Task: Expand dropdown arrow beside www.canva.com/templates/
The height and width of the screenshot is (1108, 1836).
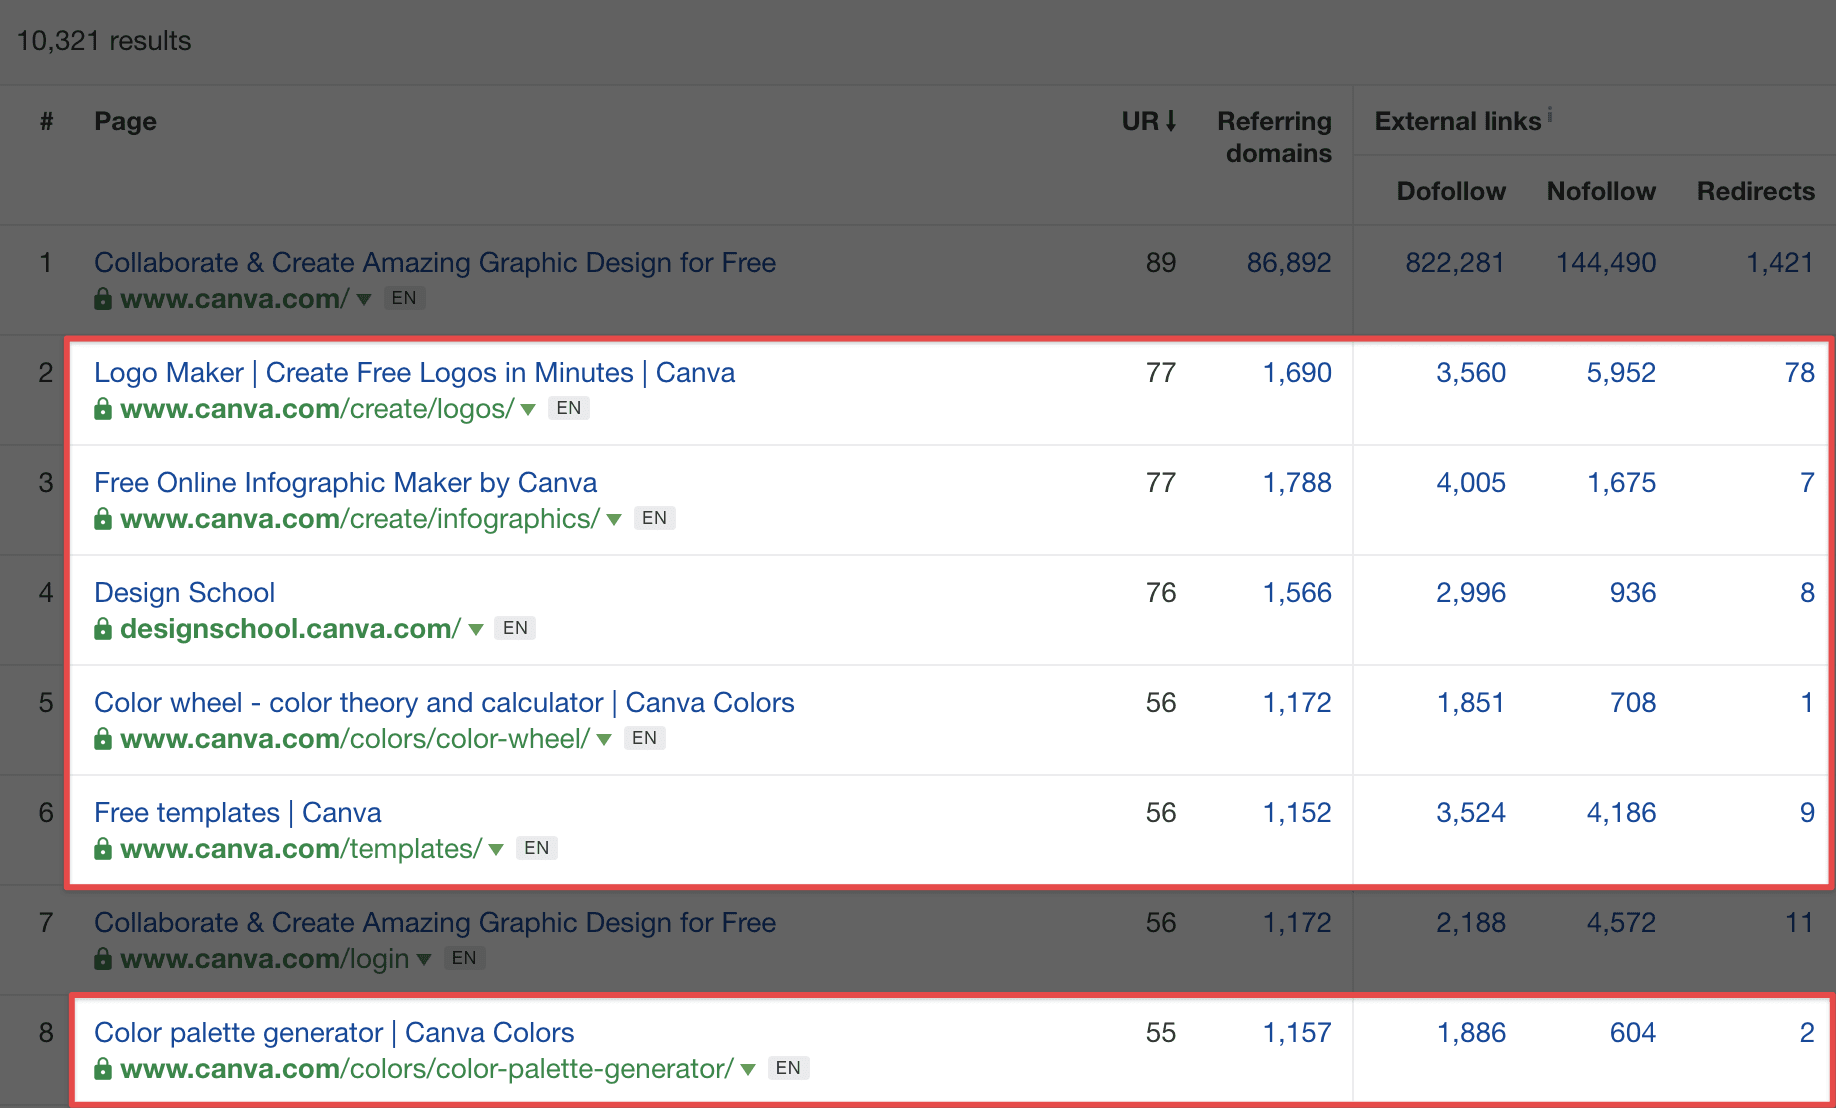Action: coord(496,850)
